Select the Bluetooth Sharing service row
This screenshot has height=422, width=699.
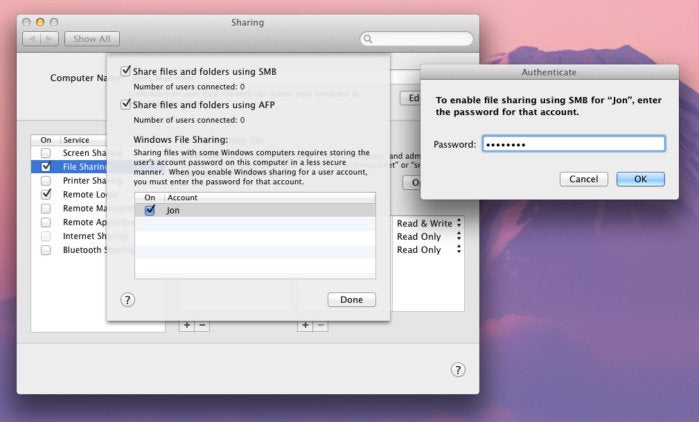click(x=69, y=250)
